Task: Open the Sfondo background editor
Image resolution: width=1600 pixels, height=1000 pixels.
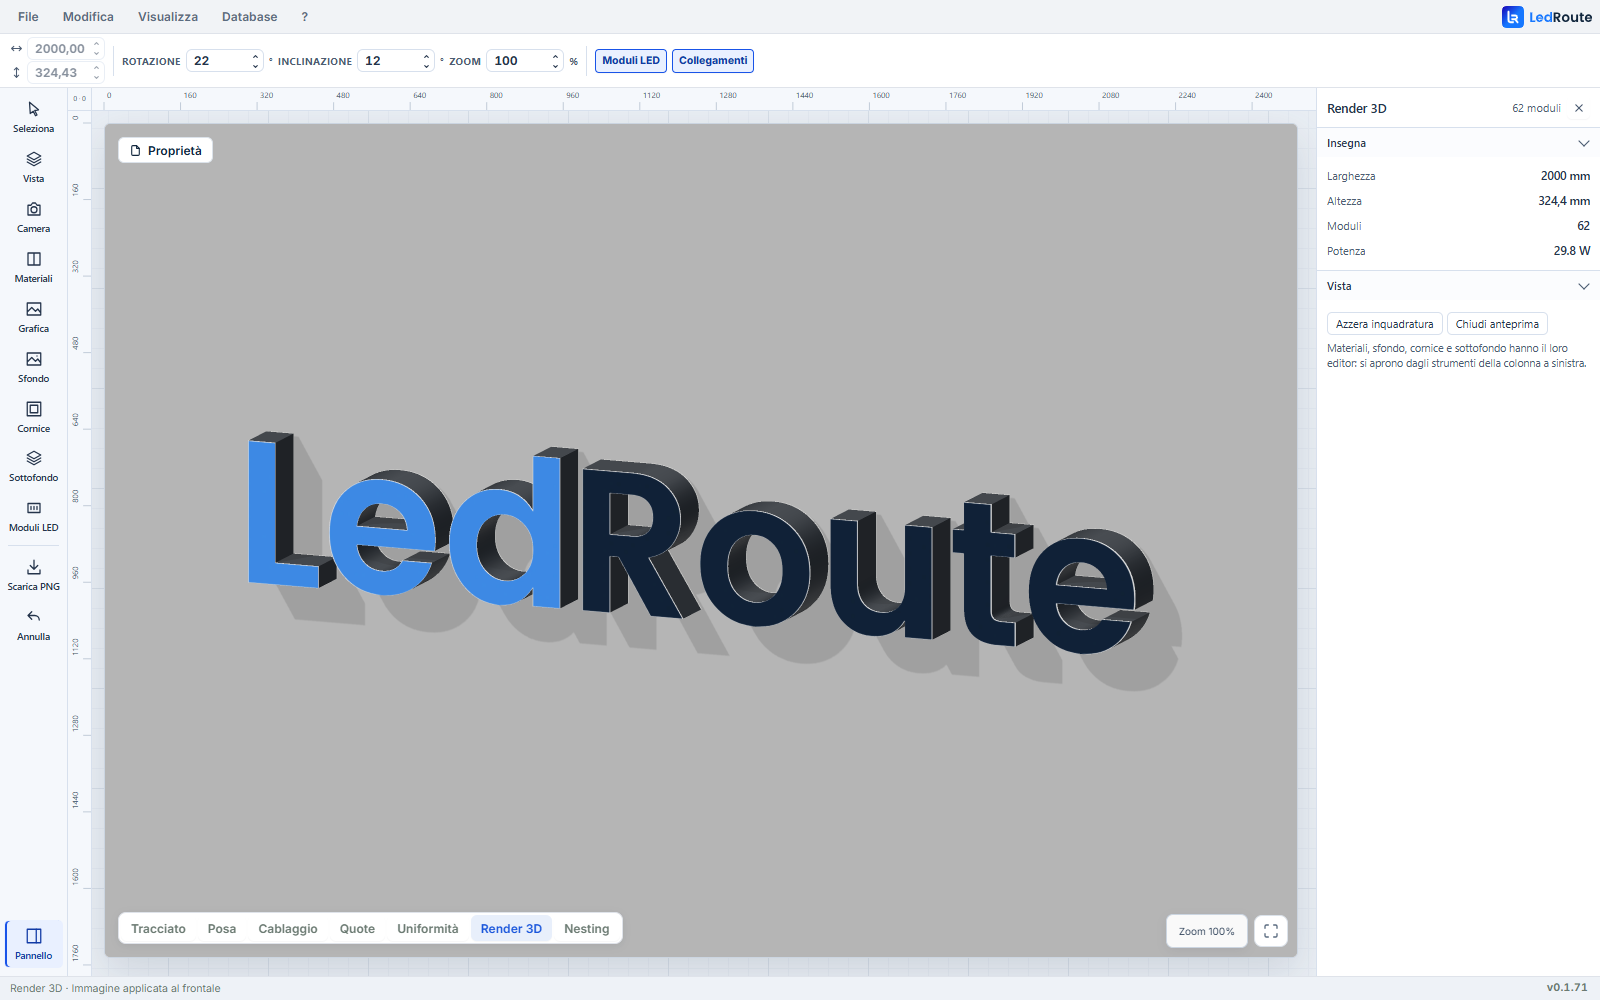Action: (33, 367)
